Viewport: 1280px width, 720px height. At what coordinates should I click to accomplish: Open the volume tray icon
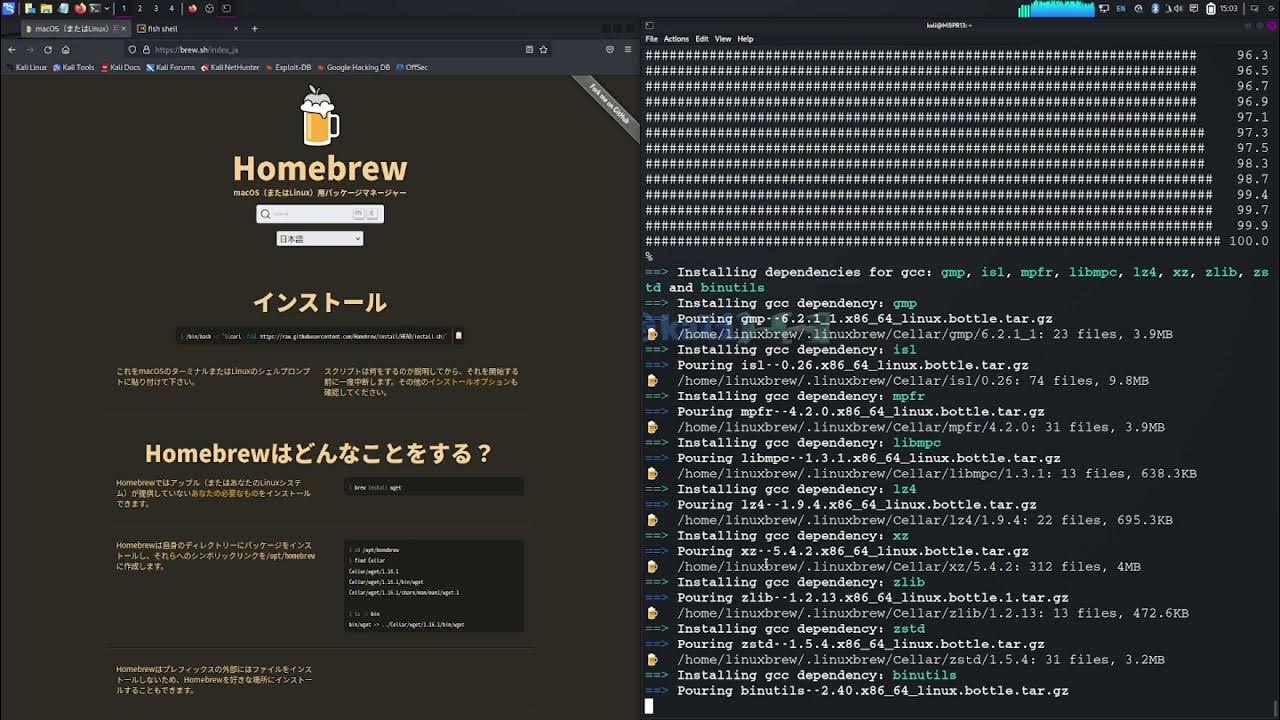point(1177,9)
